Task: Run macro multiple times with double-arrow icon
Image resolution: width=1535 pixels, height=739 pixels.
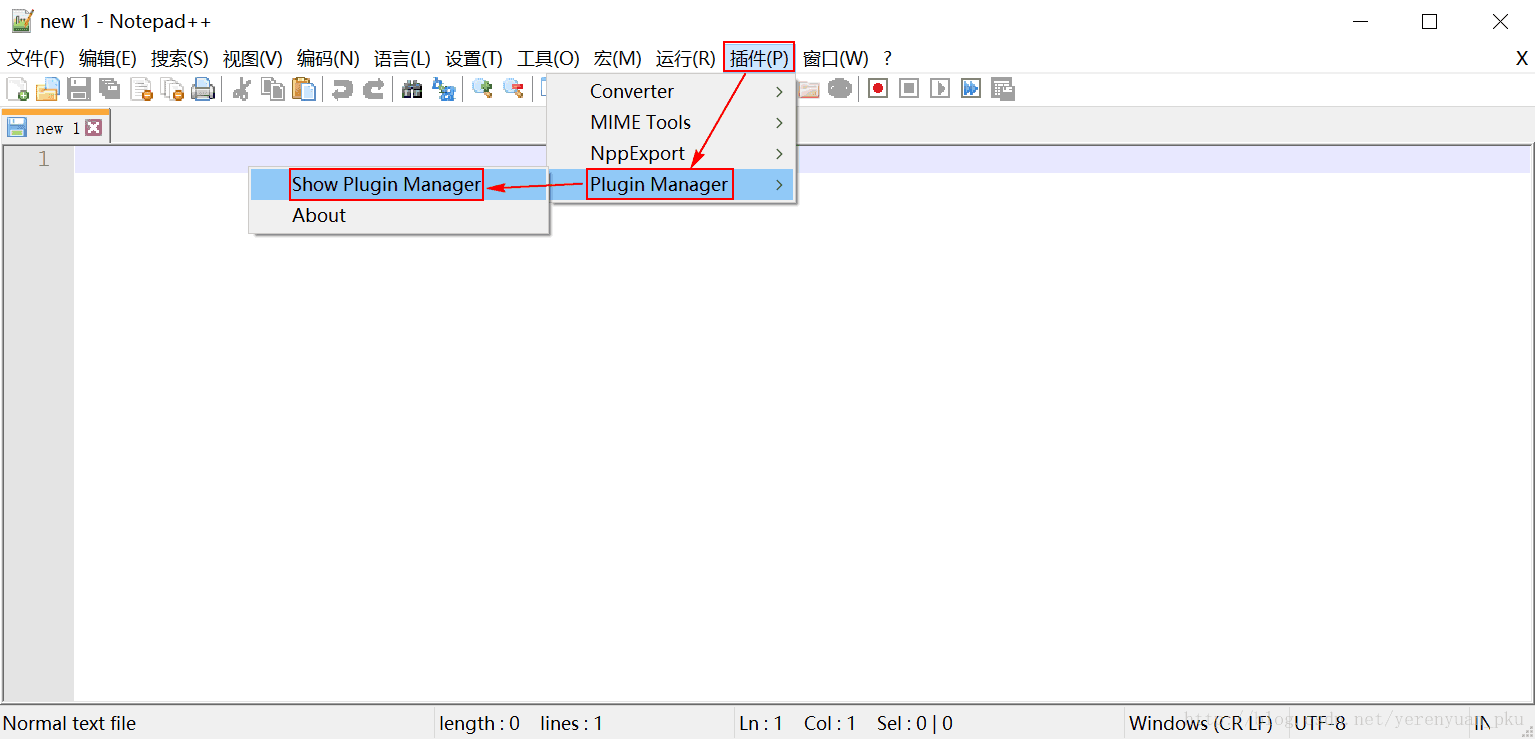Action: click(x=971, y=89)
